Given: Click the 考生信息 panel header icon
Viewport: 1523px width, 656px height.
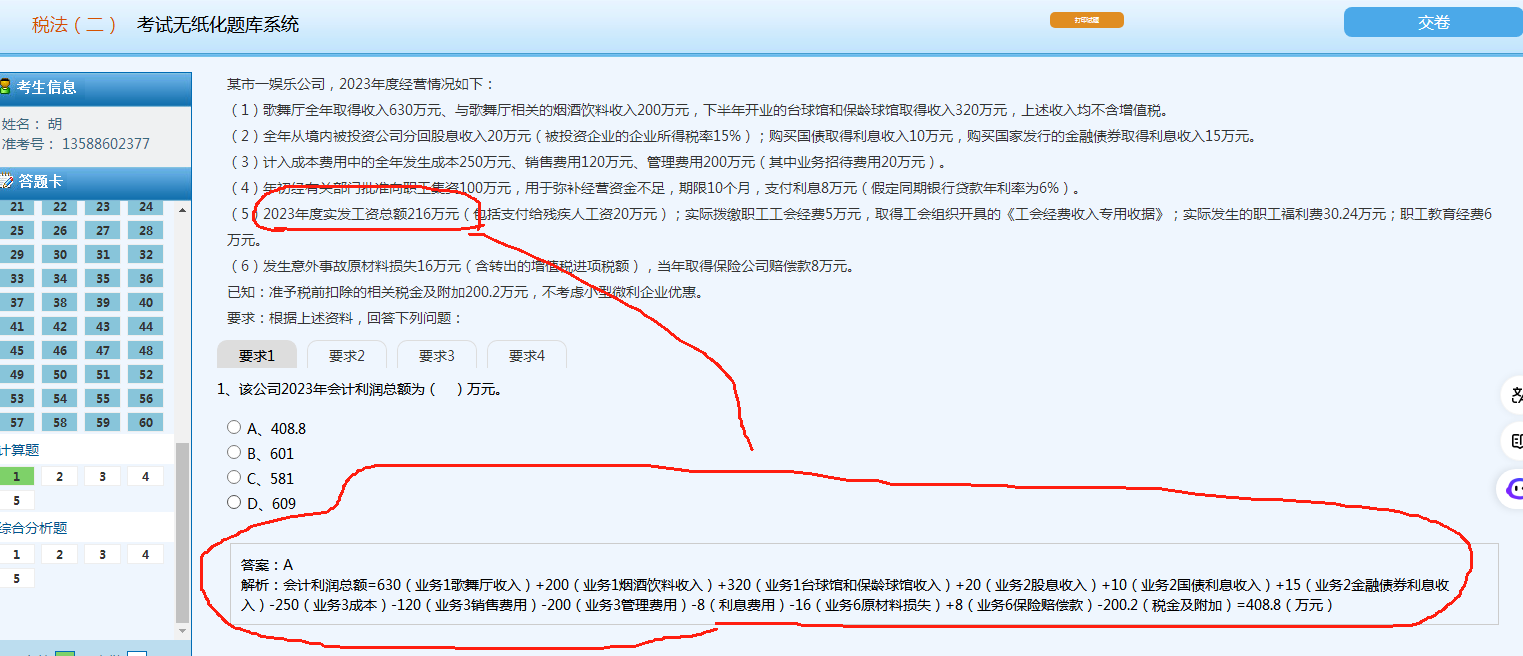Looking at the screenshot, I should (x=5, y=87).
